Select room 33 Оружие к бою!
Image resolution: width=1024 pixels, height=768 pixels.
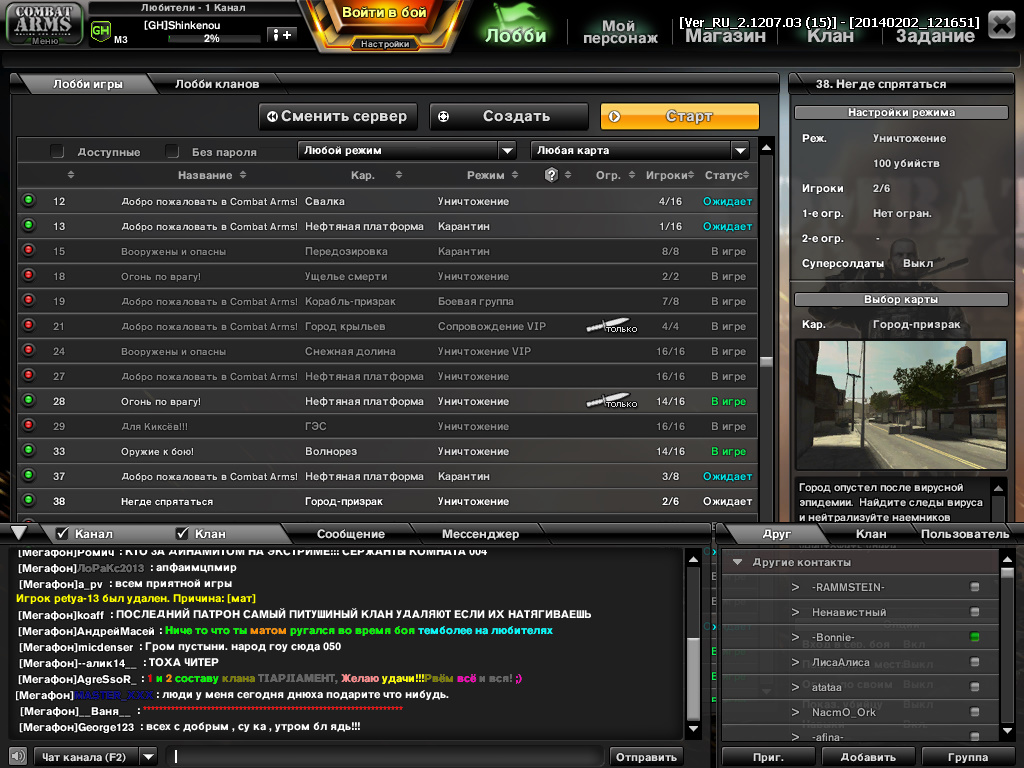[x=388, y=451]
